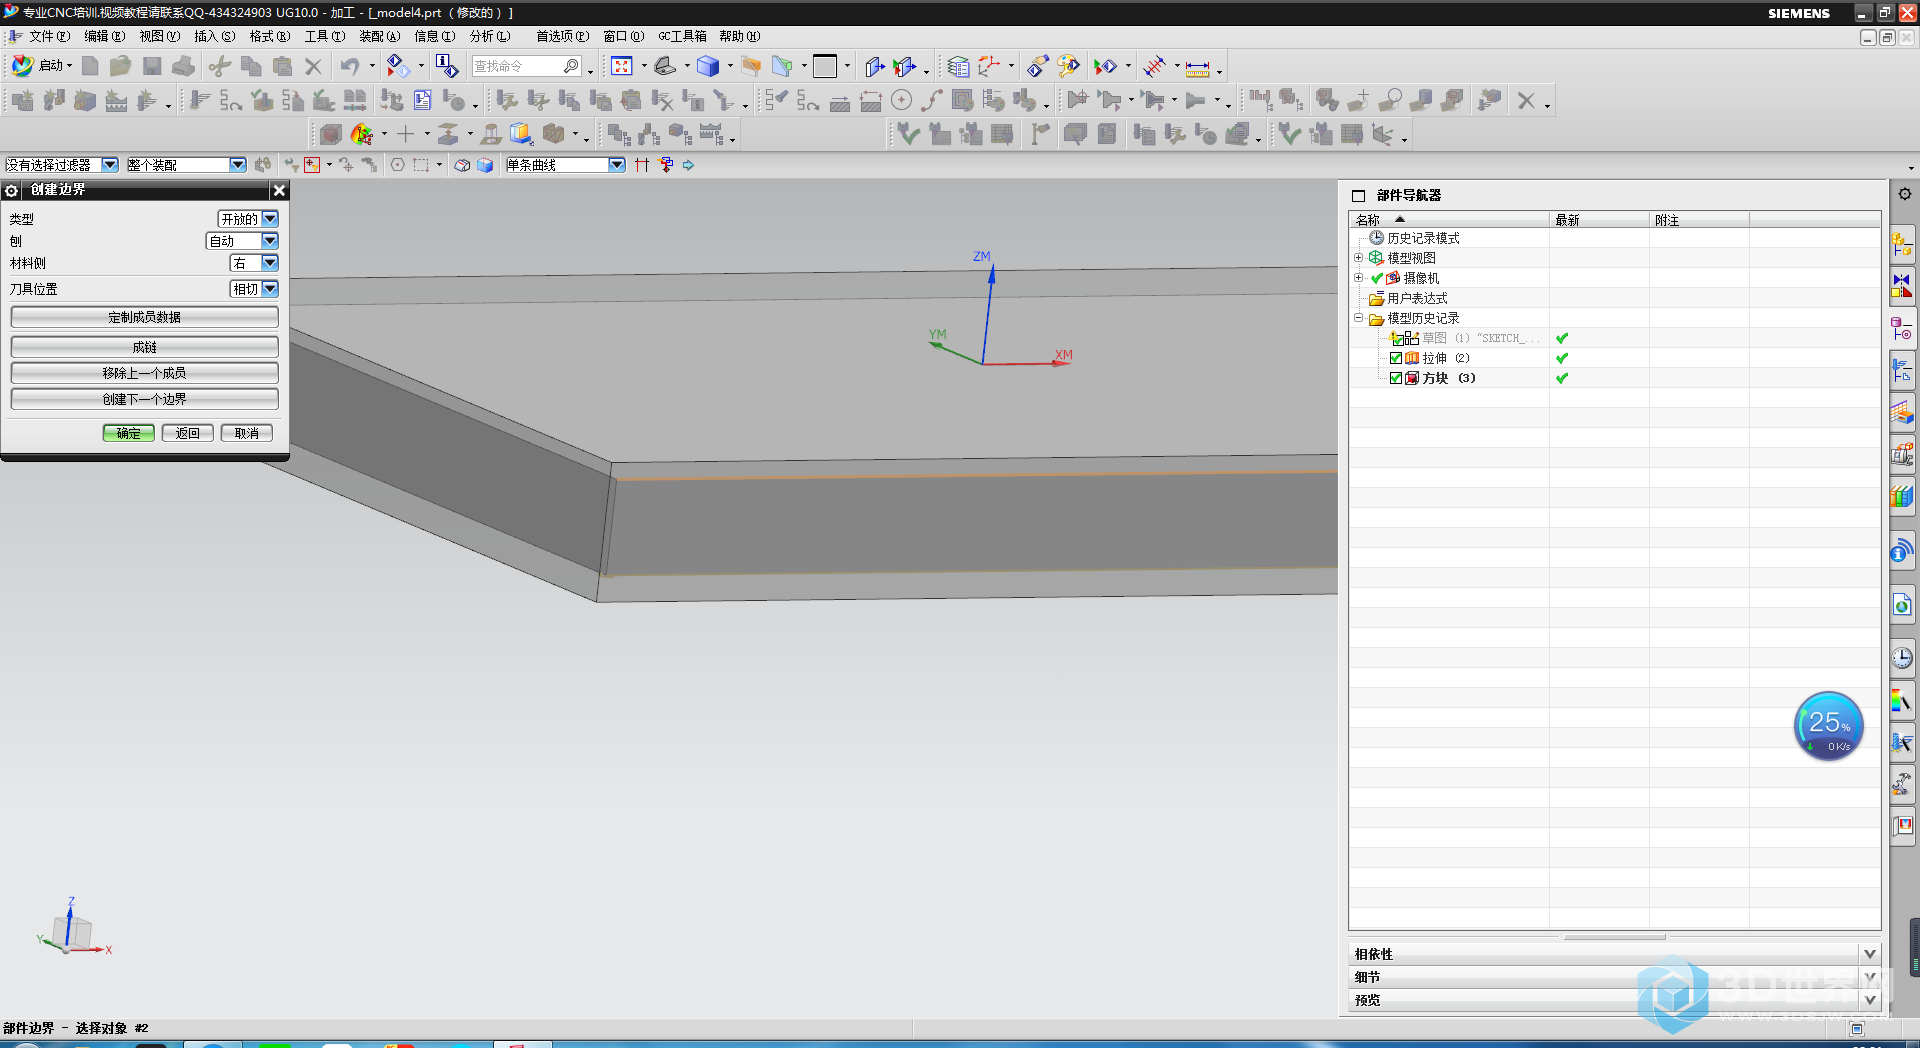Click the Print icon in the toolbar
This screenshot has width=1920, height=1048.
183,66
